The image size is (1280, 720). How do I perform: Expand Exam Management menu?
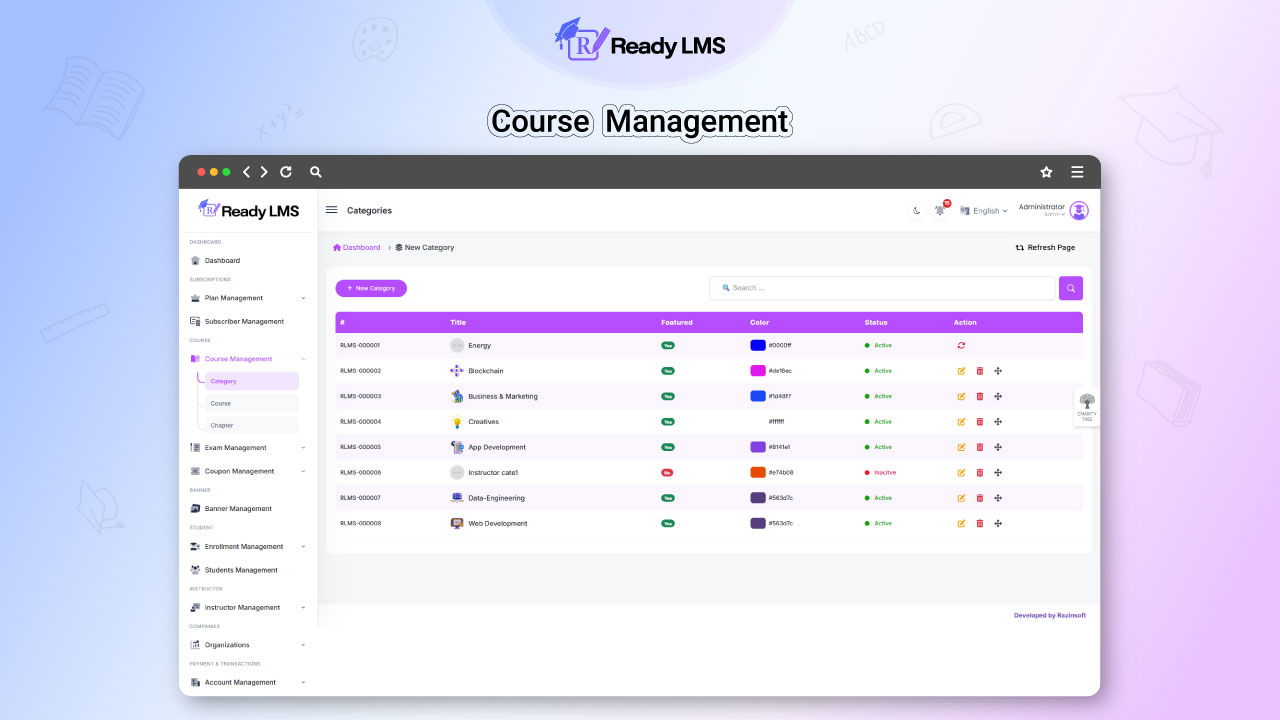(x=248, y=448)
